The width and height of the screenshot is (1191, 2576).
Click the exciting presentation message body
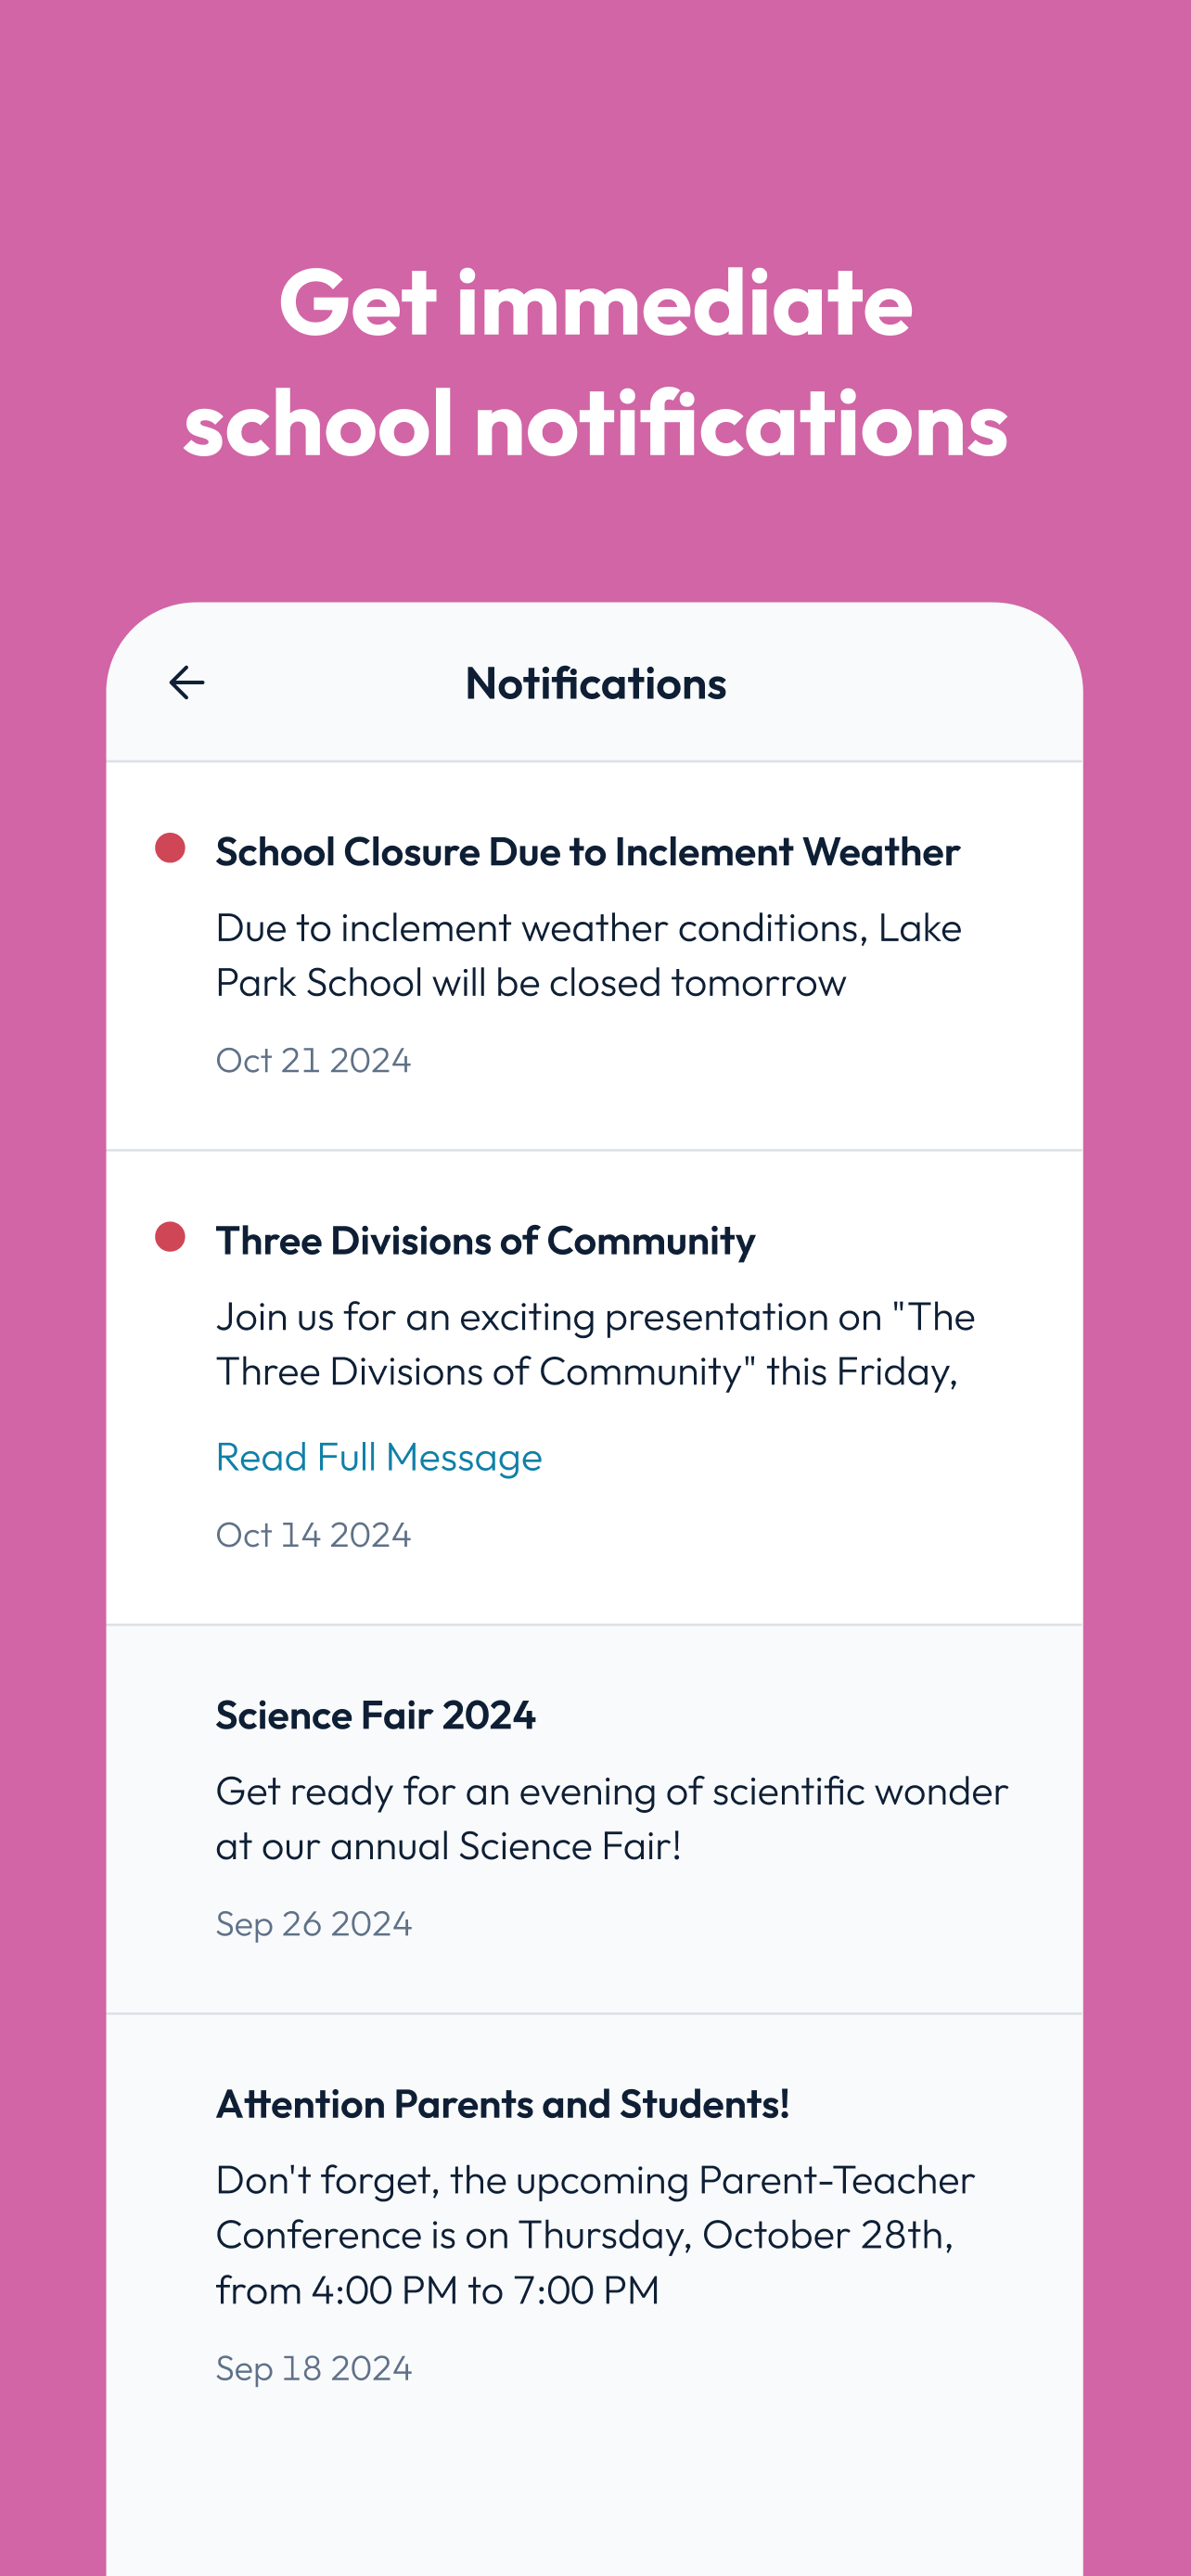coord(594,1344)
